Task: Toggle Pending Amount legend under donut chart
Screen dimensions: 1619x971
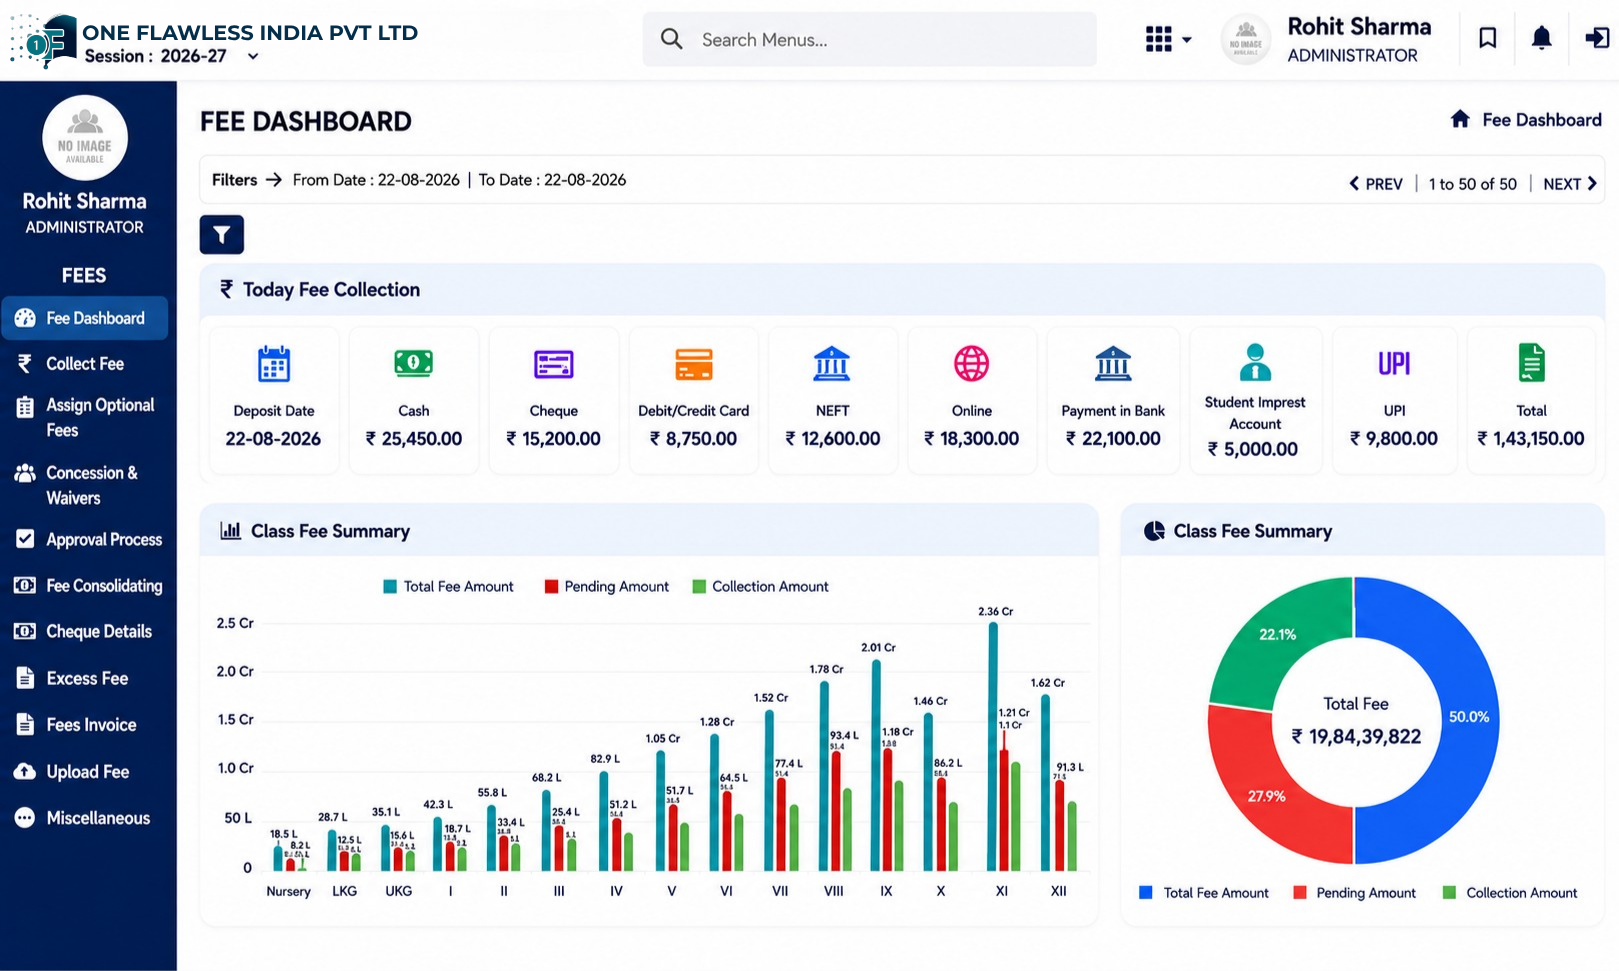Action: (x=1355, y=893)
